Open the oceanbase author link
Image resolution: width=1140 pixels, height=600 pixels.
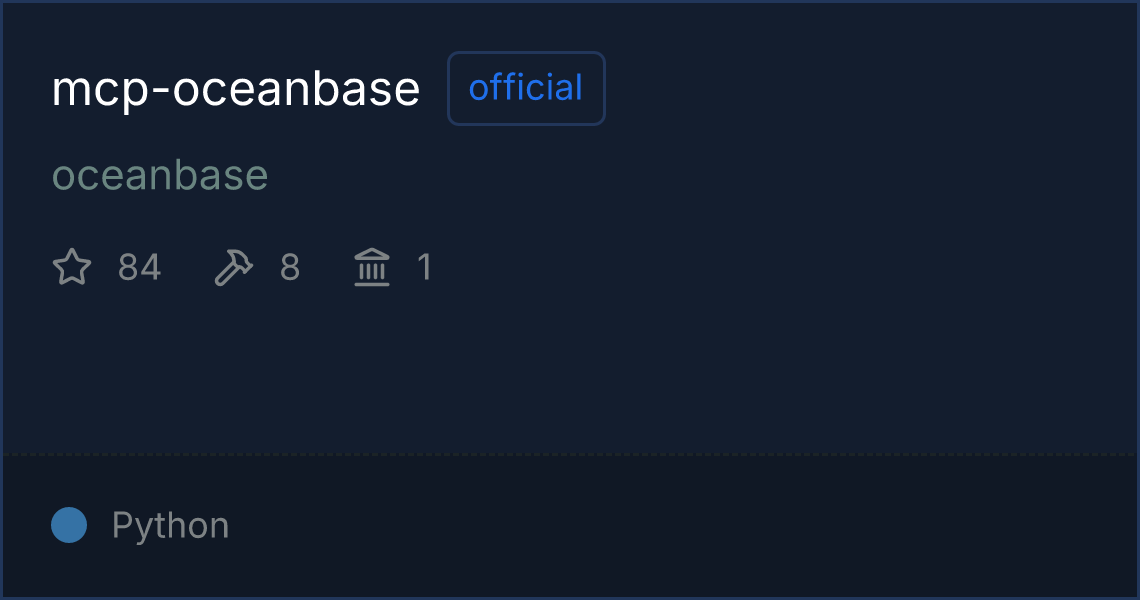point(160,176)
